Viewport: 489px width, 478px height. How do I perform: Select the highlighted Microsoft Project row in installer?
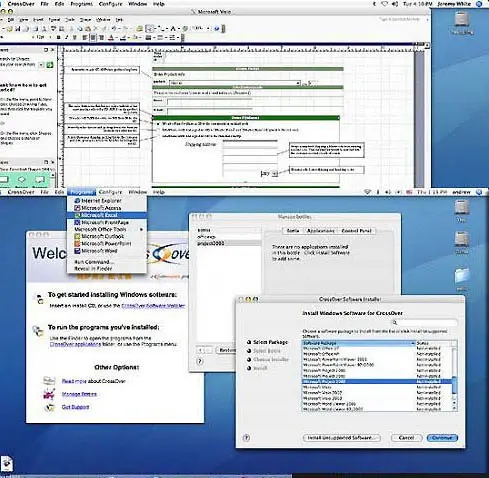click(377, 381)
